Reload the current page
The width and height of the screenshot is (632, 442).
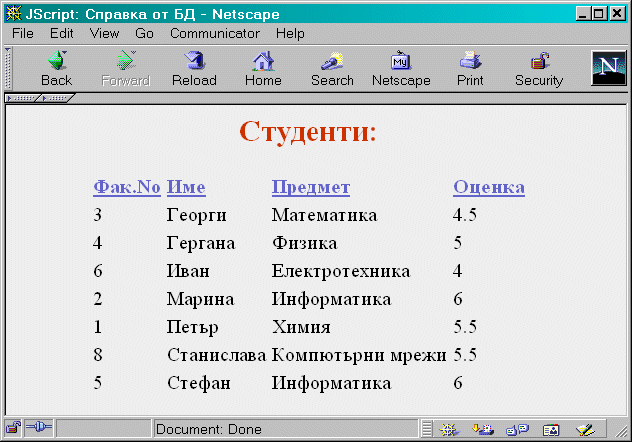[x=194, y=69]
